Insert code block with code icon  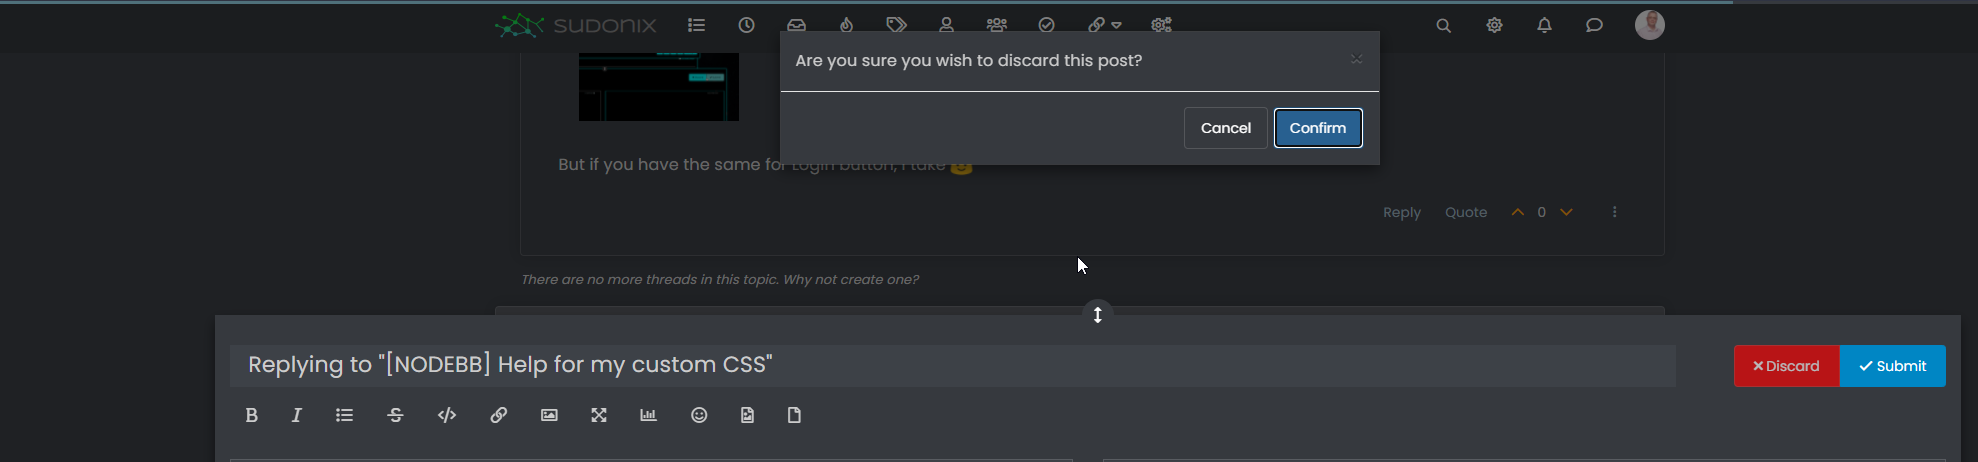pos(447,415)
